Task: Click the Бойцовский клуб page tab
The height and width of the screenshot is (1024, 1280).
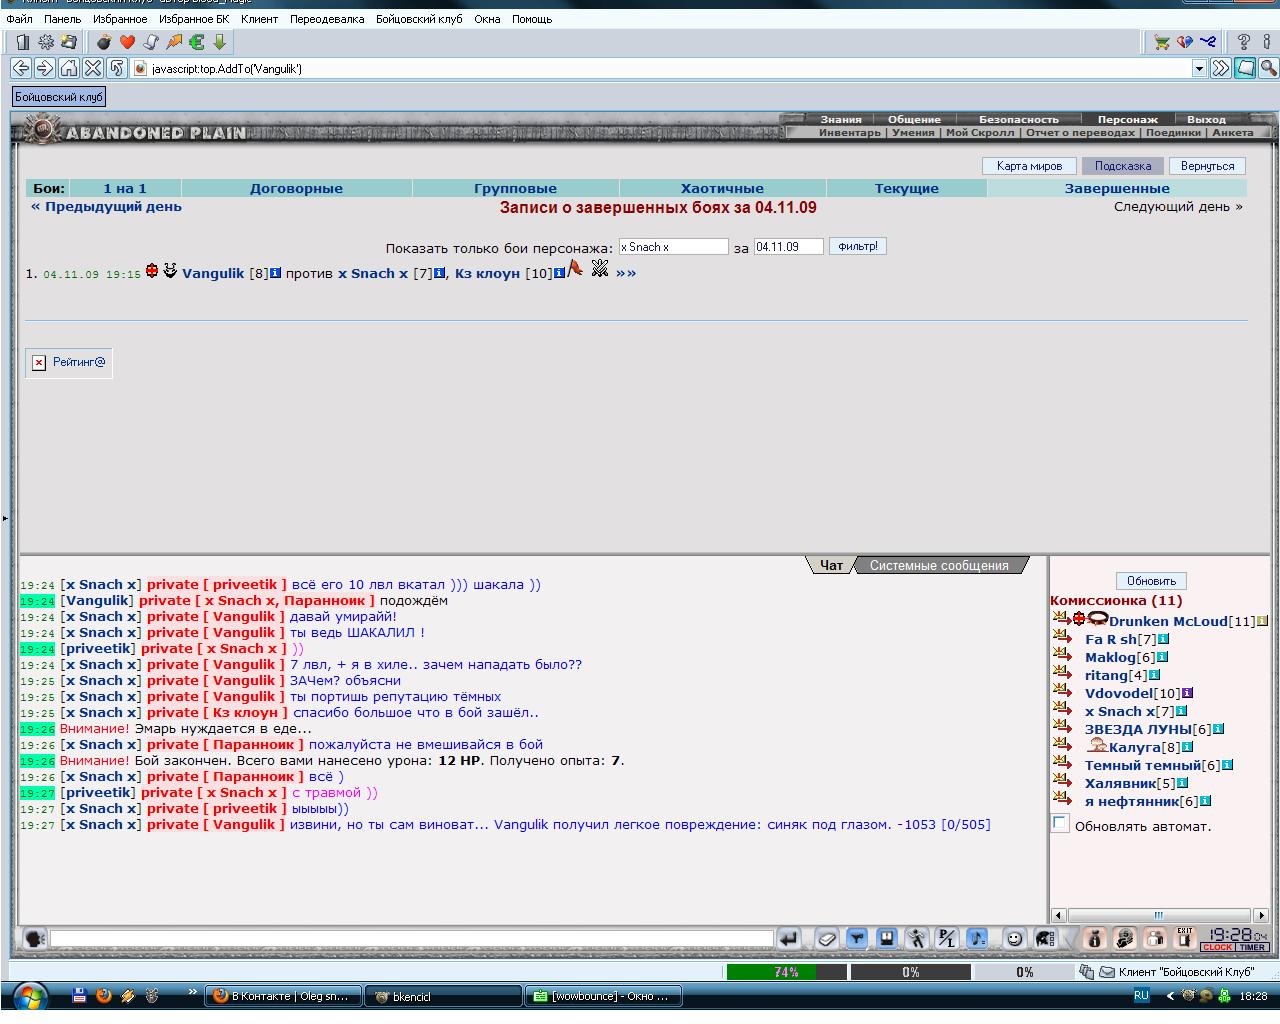Action: pyautogui.click(x=59, y=97)
